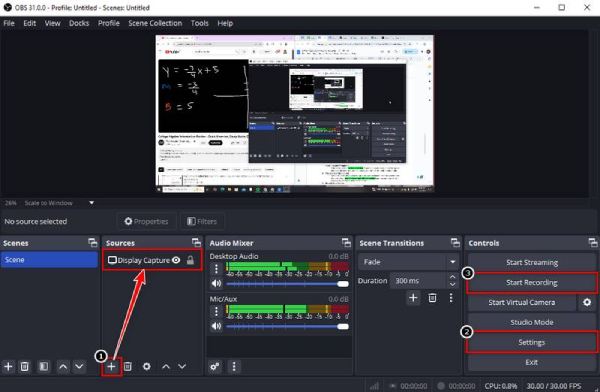Image resolution: width=600 pixels, height=392 pixels.
Task: Click the Start Recording button
Action: click(x=532, y=283)
